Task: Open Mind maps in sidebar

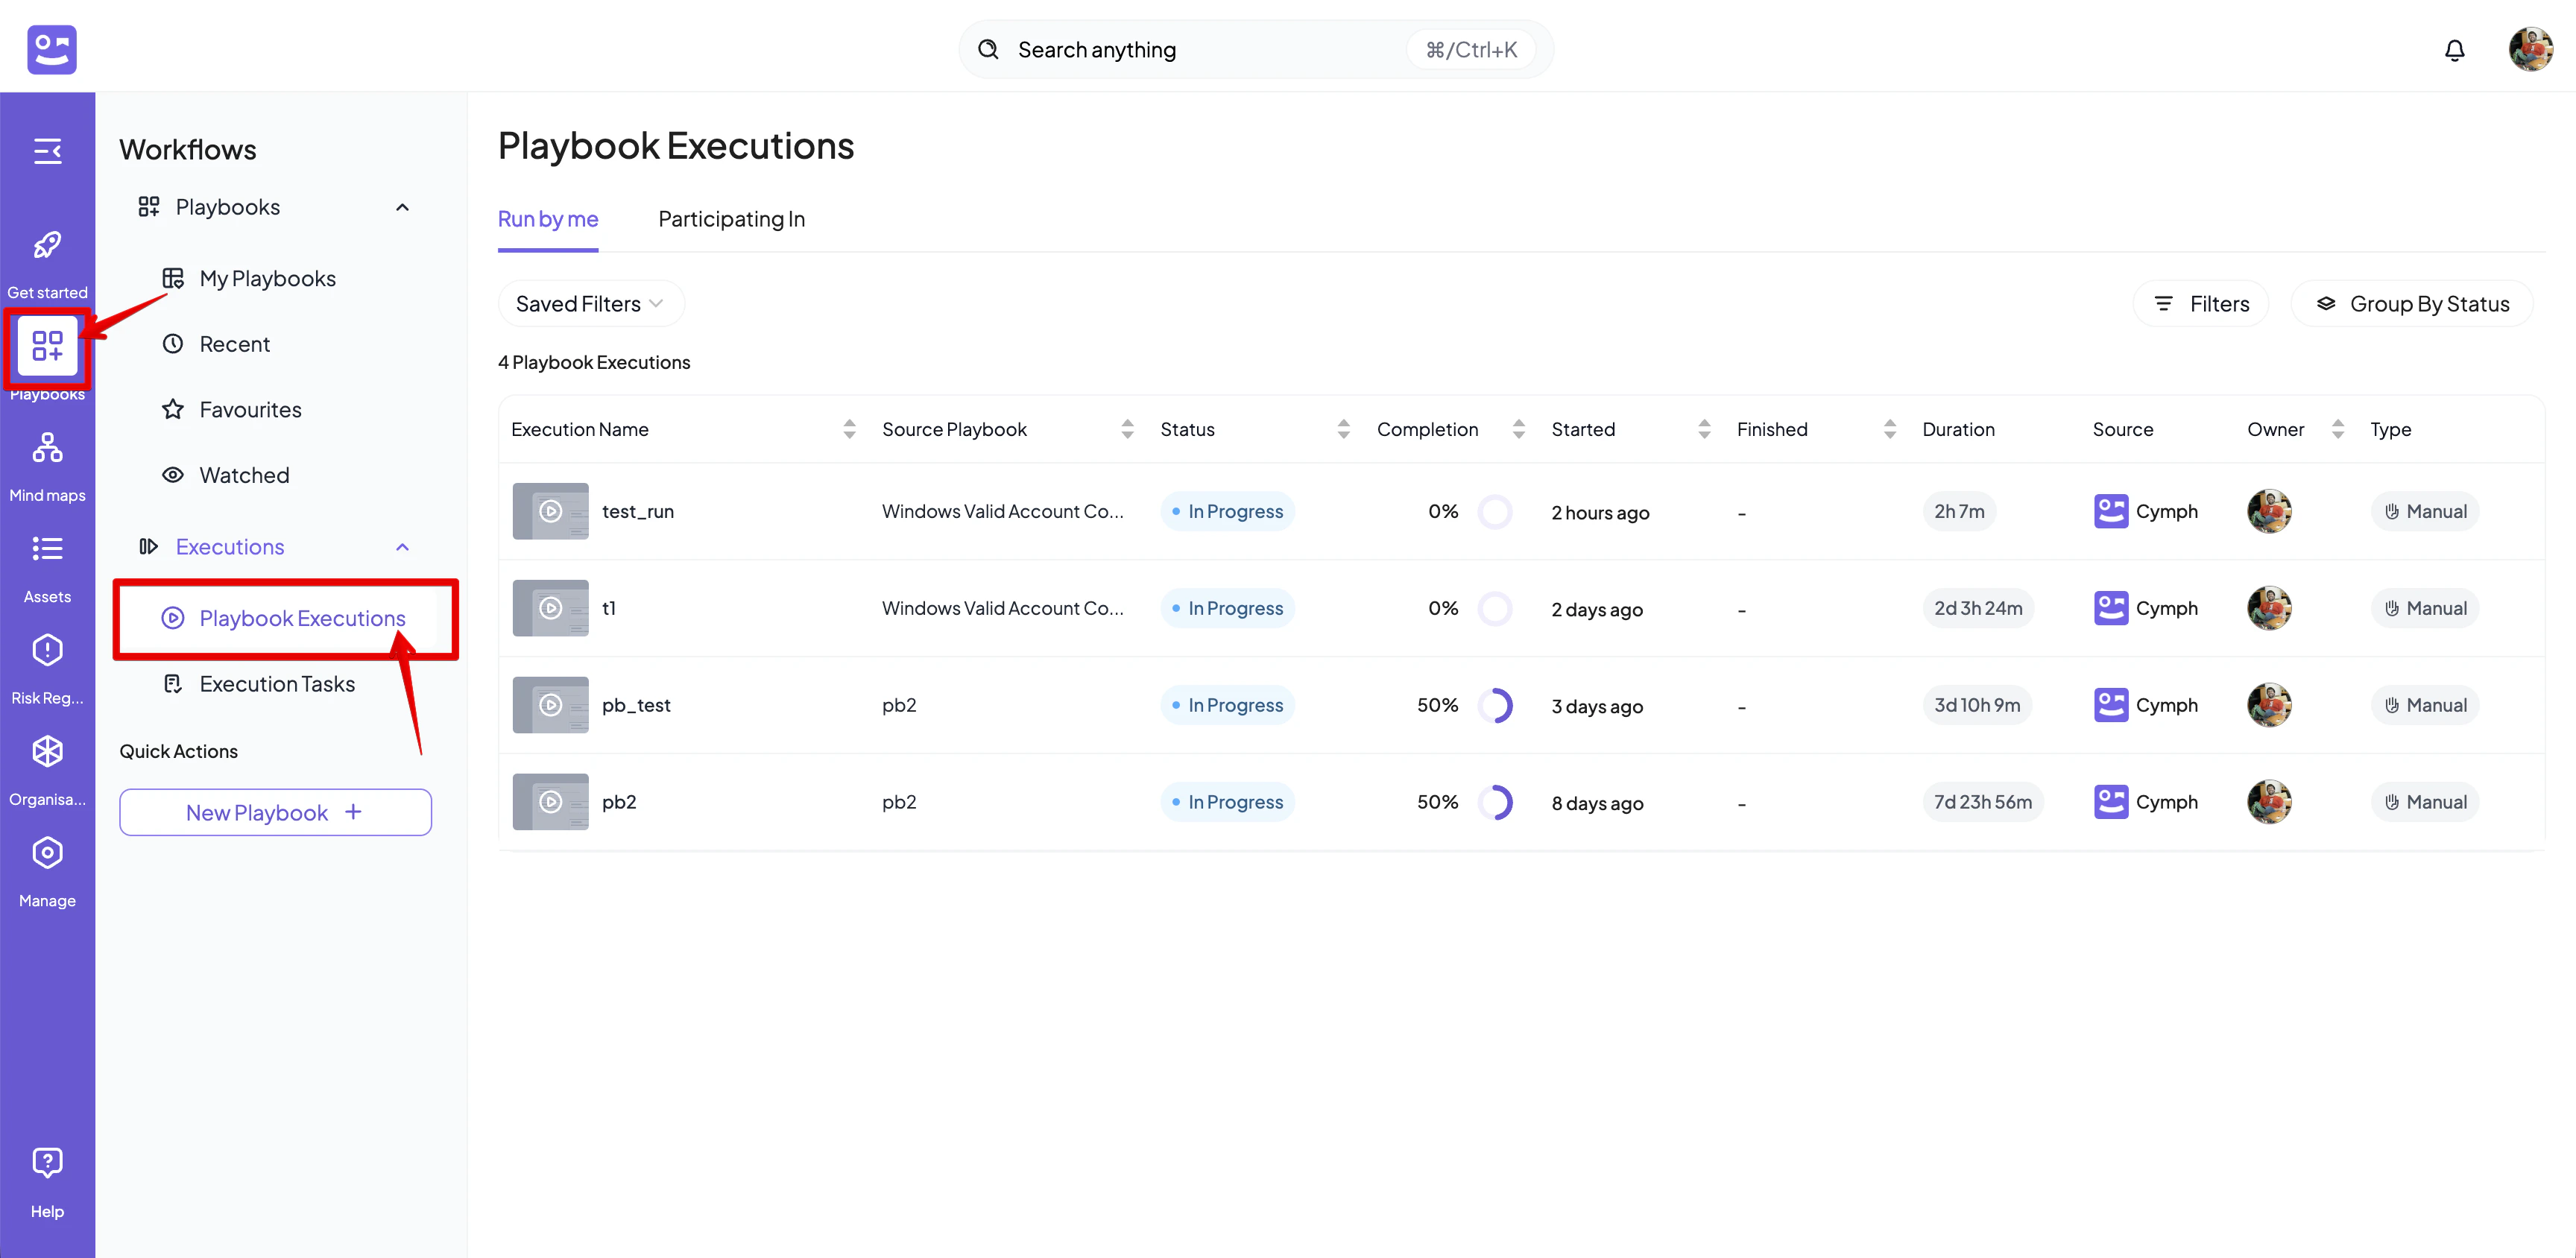Action: 47,448
